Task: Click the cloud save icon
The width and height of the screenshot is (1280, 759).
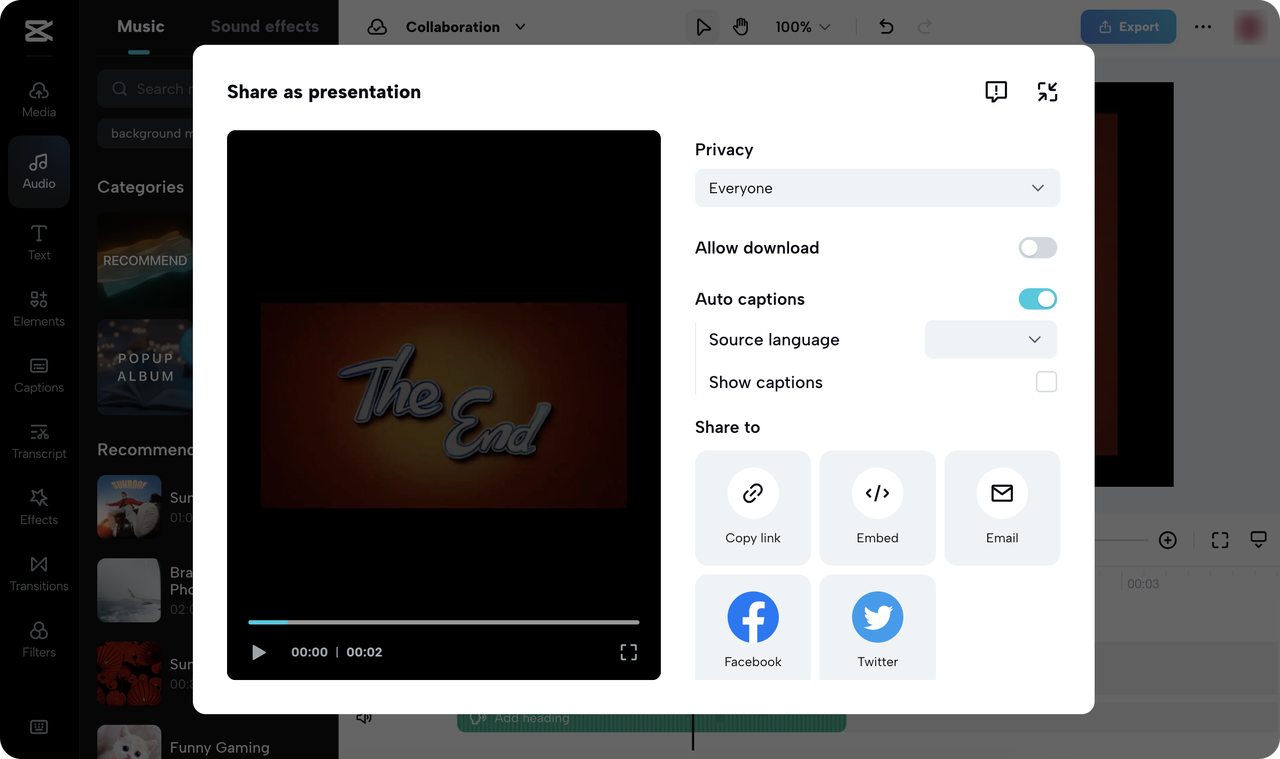Action: point(377,27)
